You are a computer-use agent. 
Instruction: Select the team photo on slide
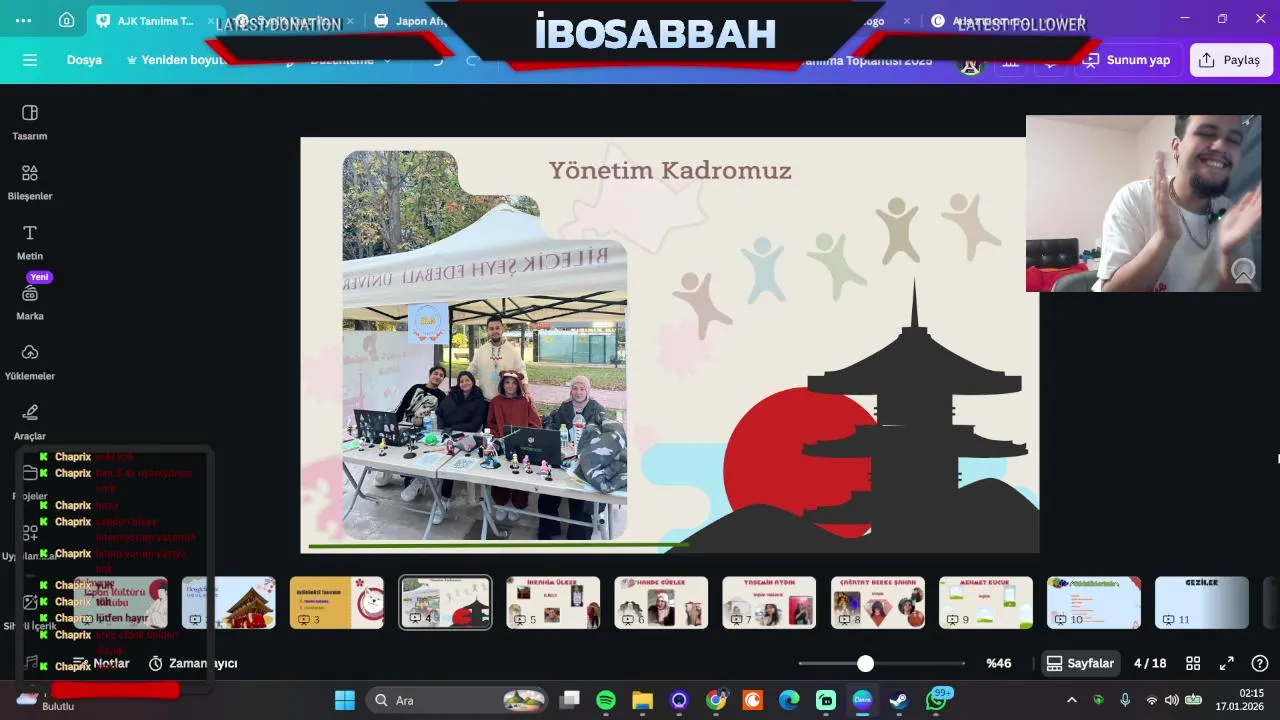[485, 345]
